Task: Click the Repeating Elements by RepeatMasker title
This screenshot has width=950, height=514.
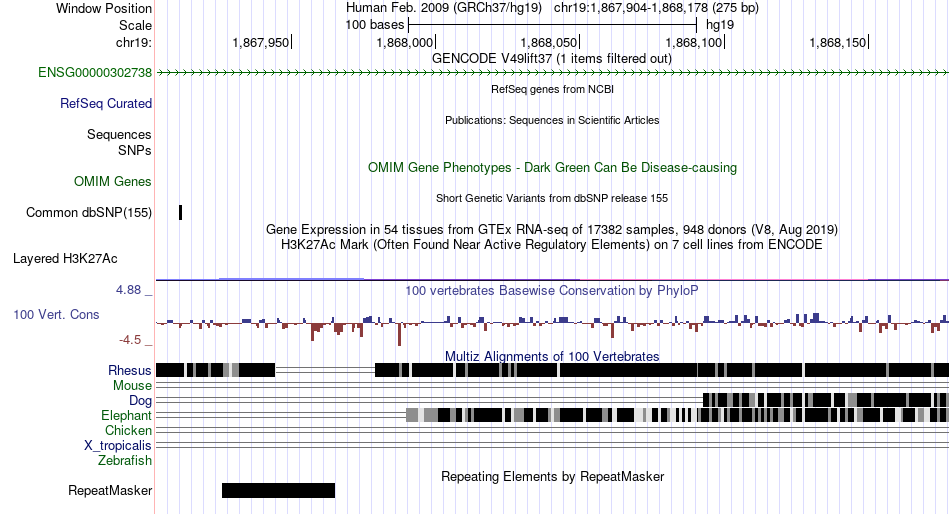Action: pyautogui.click(x=552, y=476)
